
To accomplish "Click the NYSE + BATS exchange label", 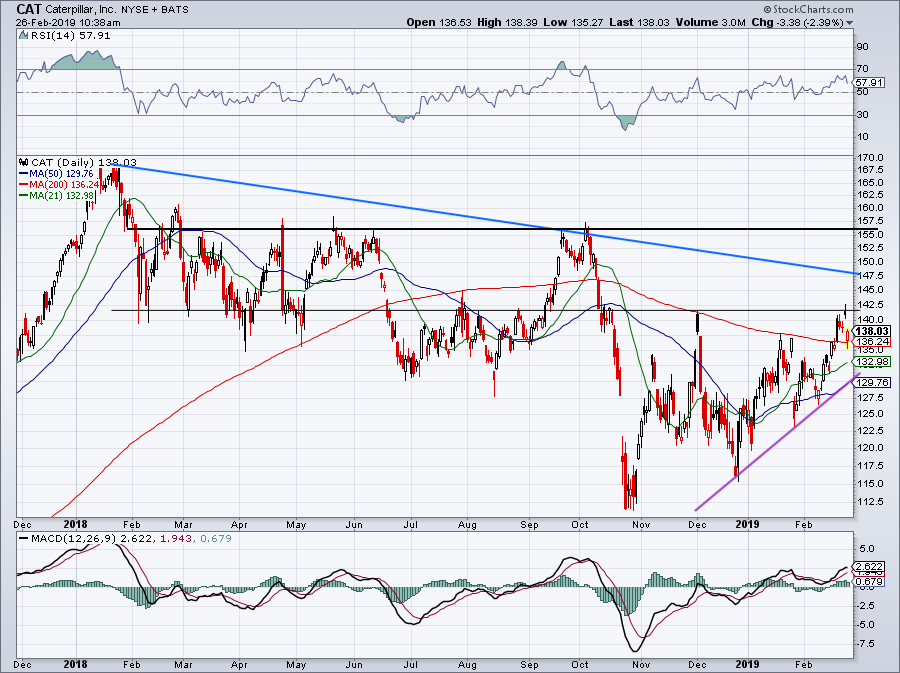I will coord(154,10).
